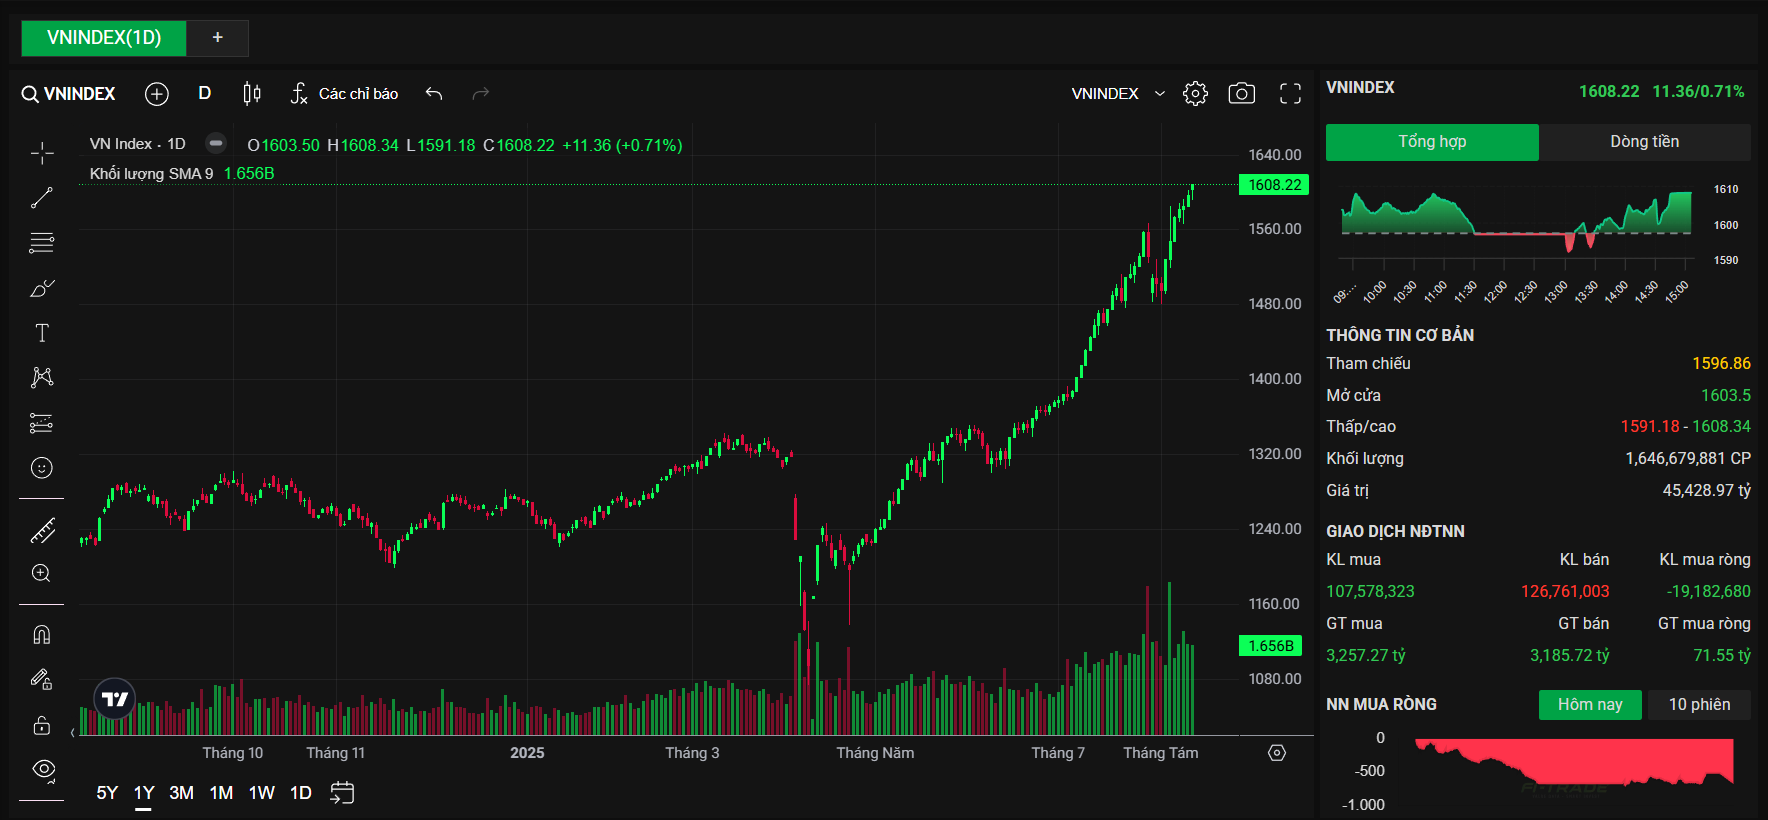Toggle lock all drawings padlock

tap(42, 725)
